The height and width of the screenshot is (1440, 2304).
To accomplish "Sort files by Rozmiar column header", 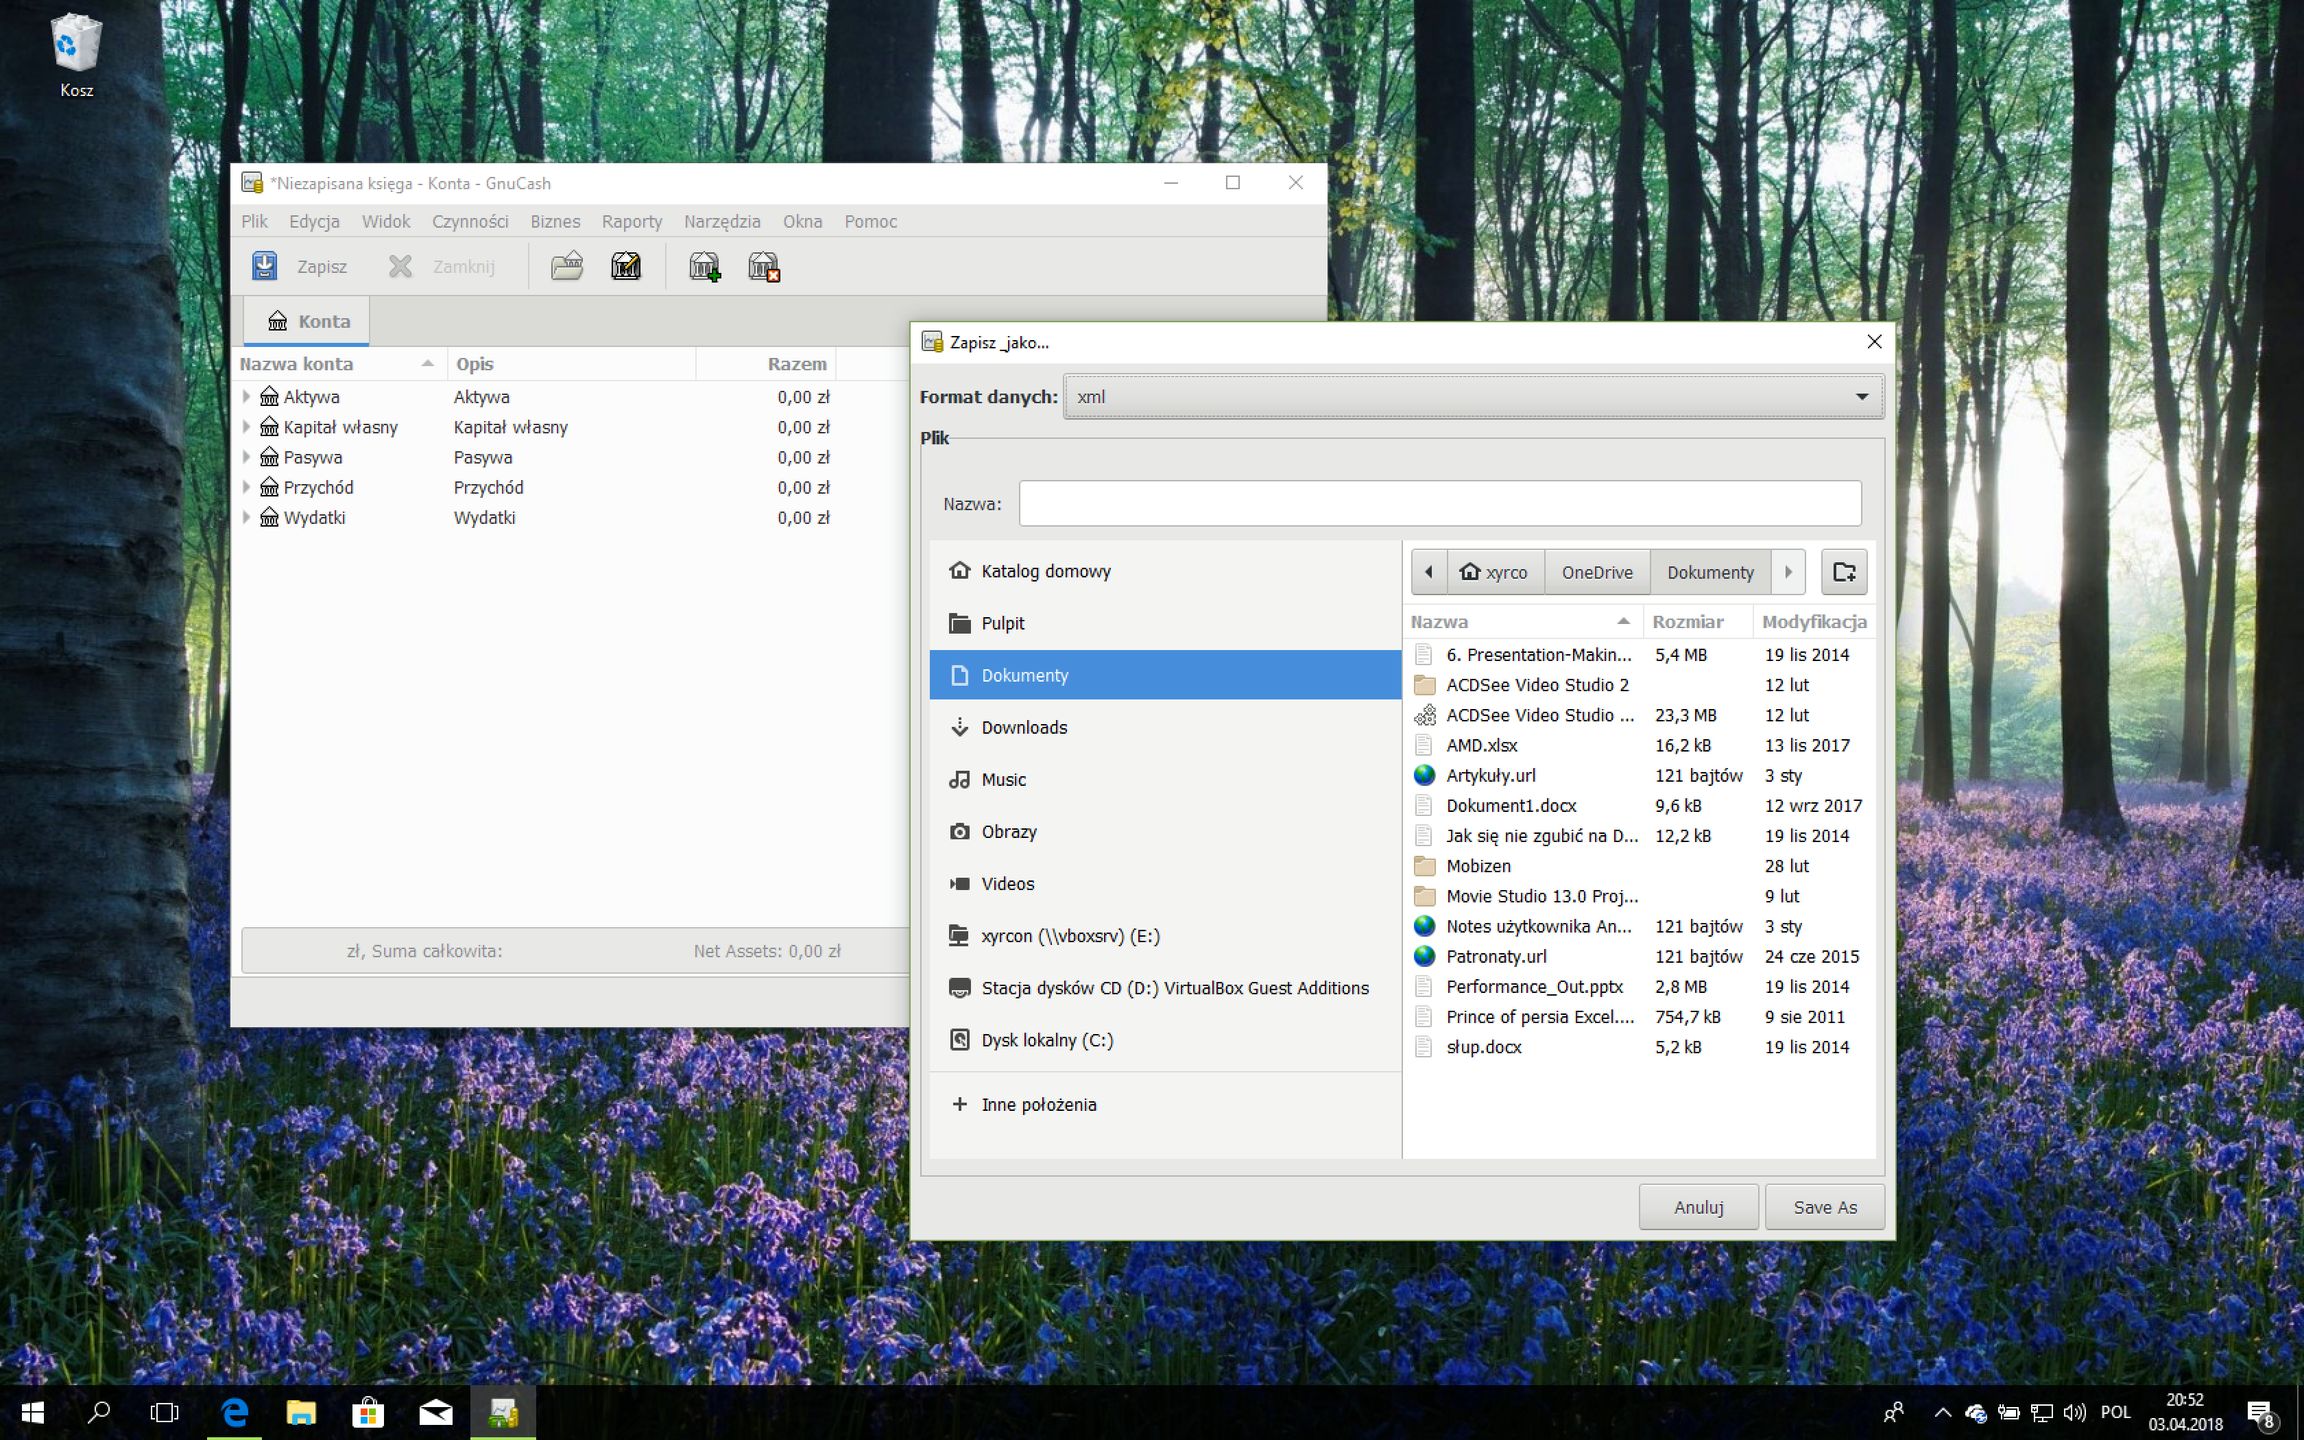I will [x=1687, y=621].
